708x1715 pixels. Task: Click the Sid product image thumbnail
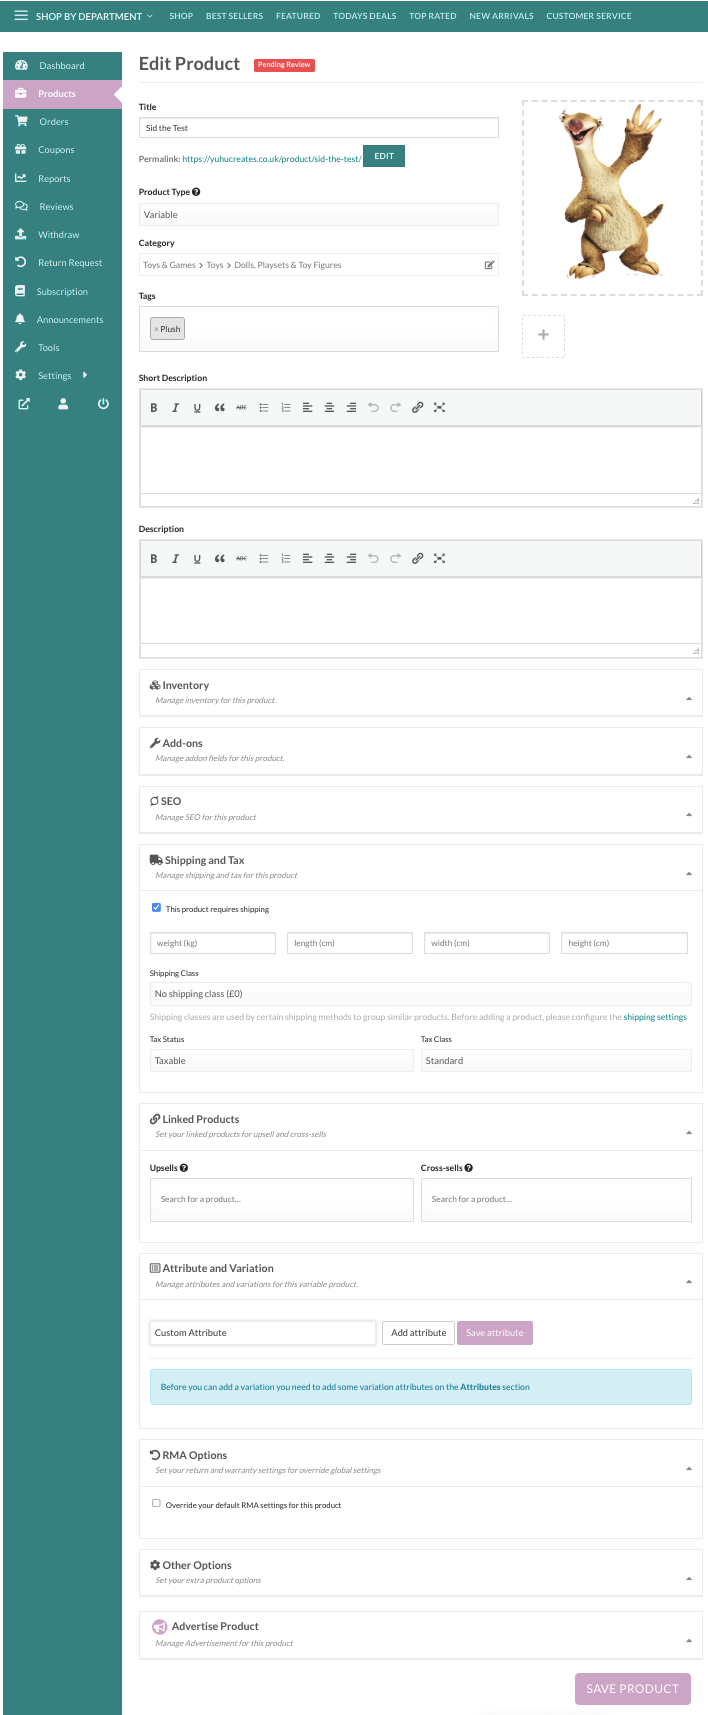point(612,198)
